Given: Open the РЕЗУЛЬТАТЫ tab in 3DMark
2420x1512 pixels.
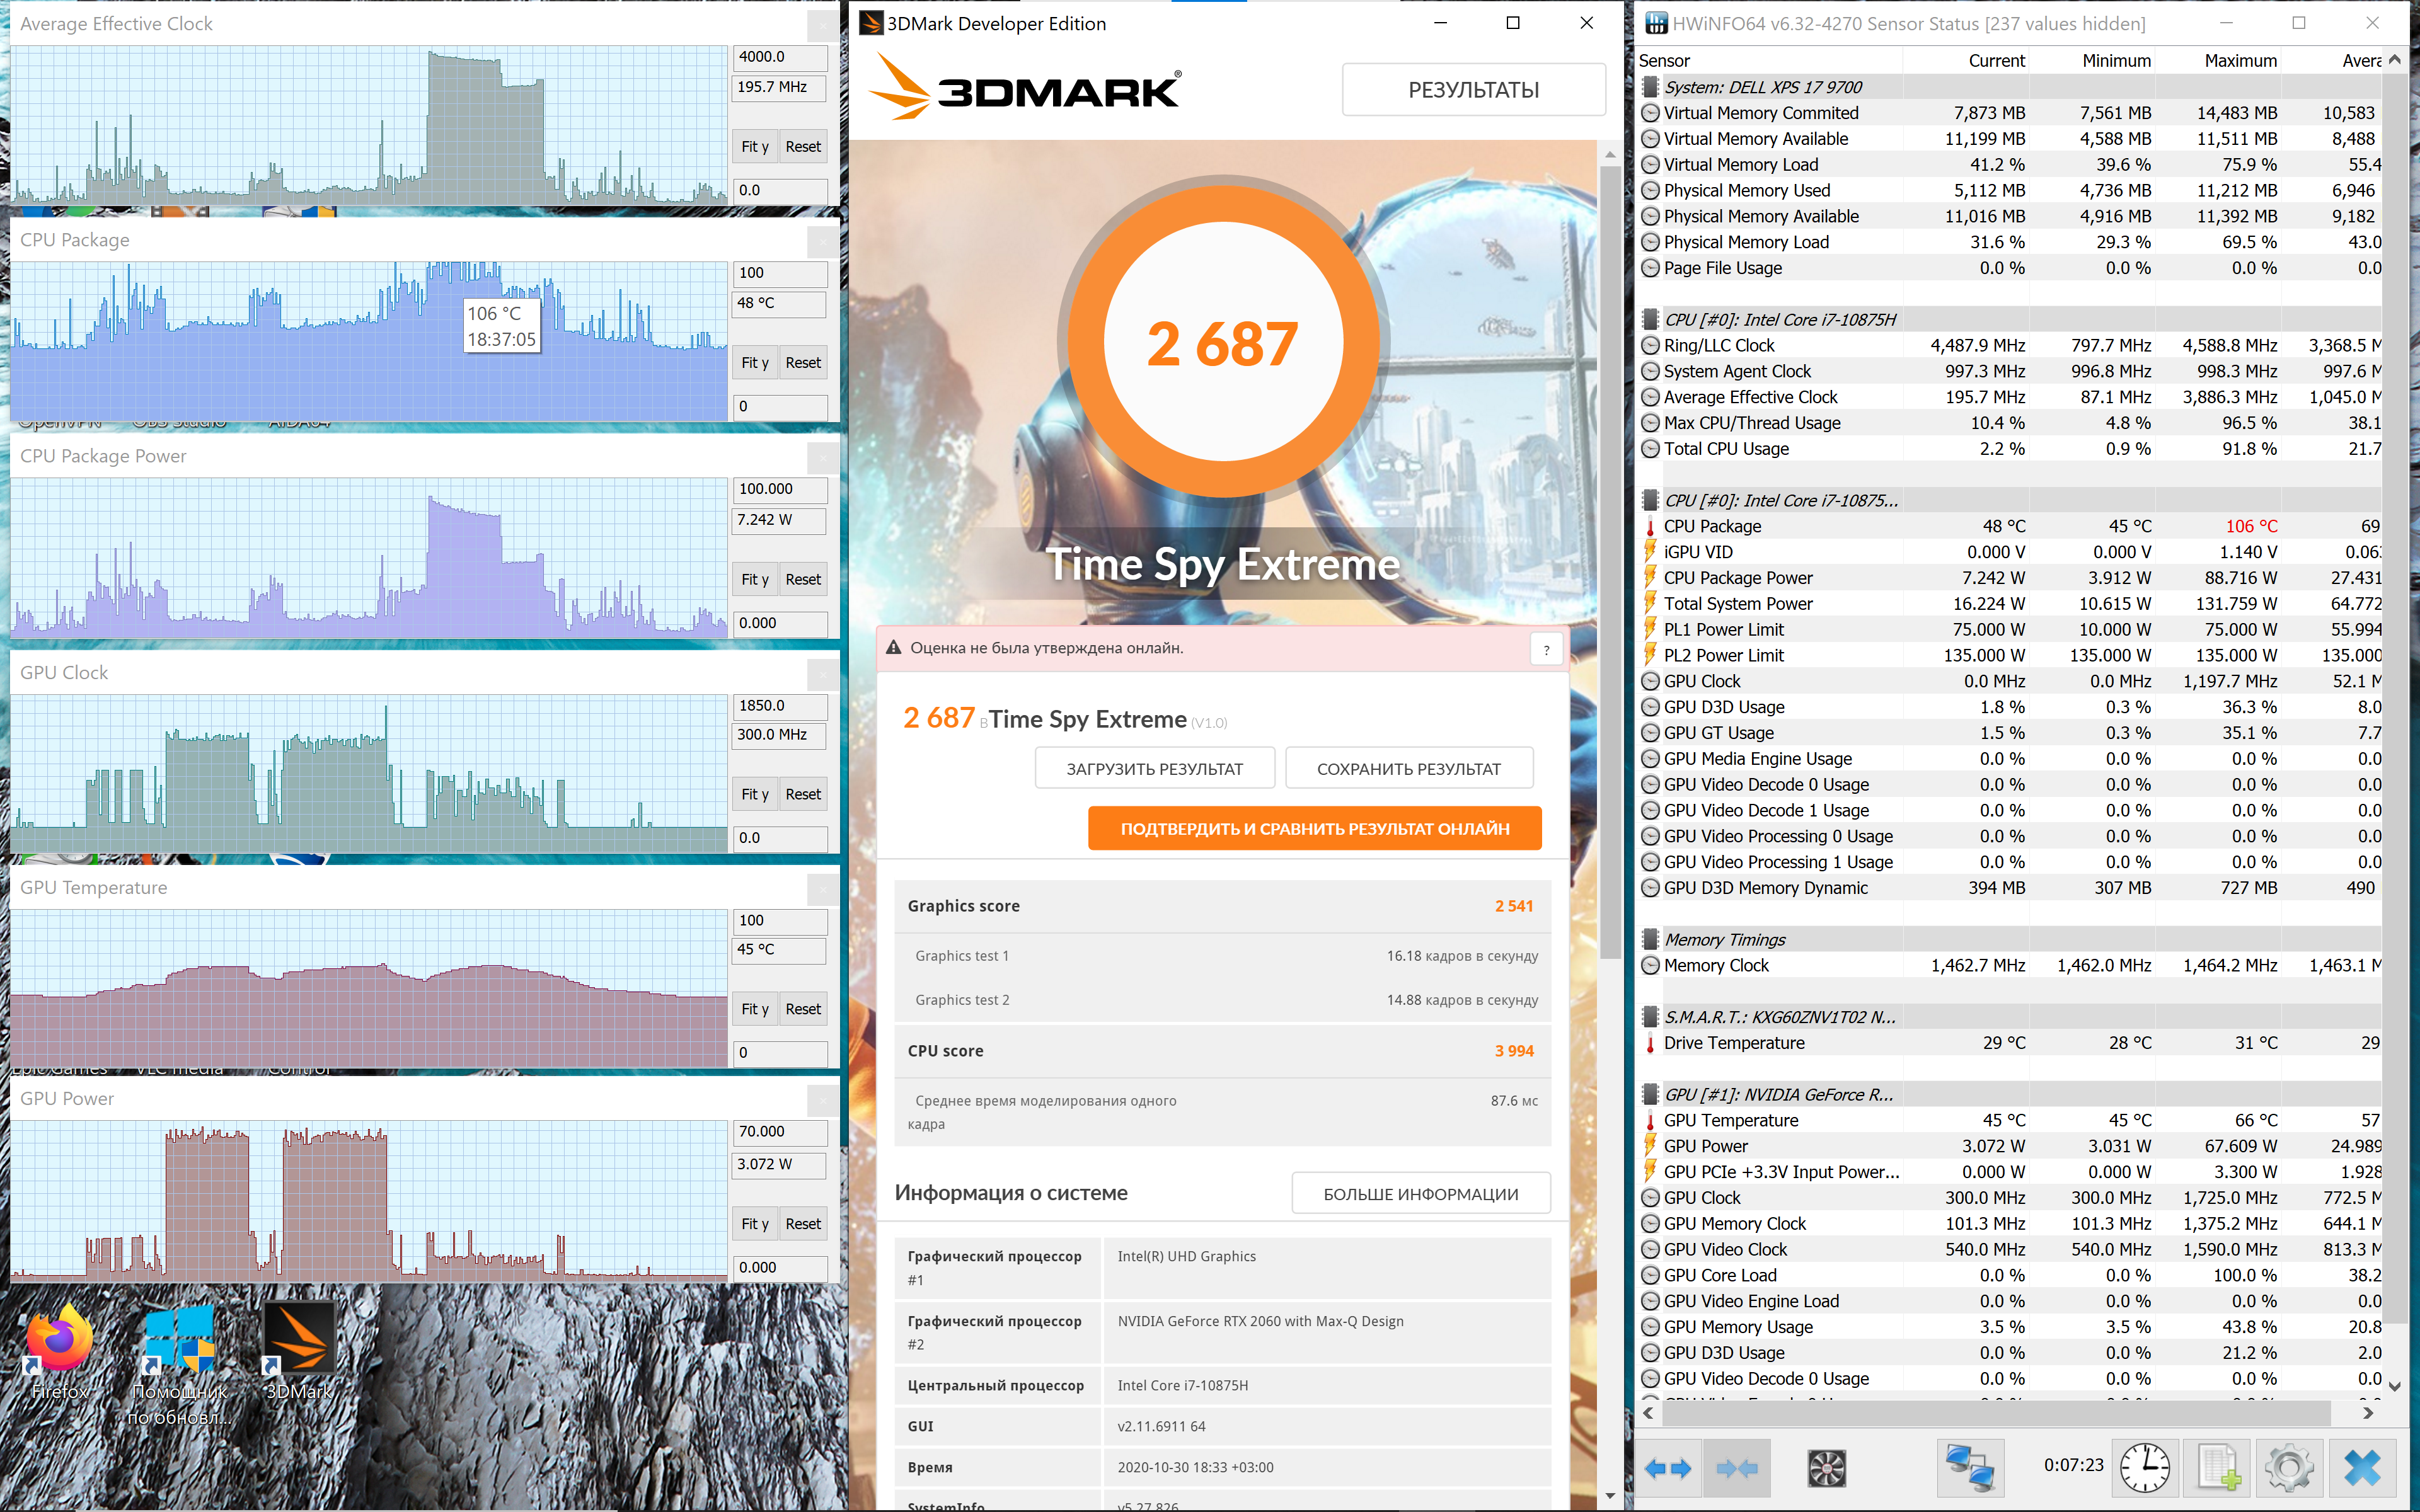Looking at the screenshot, I should [1473, 90].
